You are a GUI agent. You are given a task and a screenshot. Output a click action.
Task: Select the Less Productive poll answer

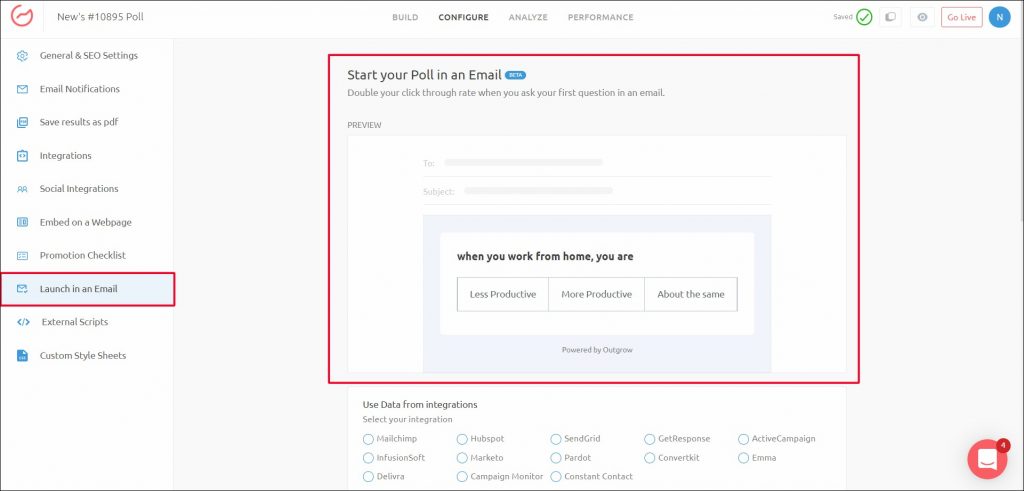click(x=503, y=294)
